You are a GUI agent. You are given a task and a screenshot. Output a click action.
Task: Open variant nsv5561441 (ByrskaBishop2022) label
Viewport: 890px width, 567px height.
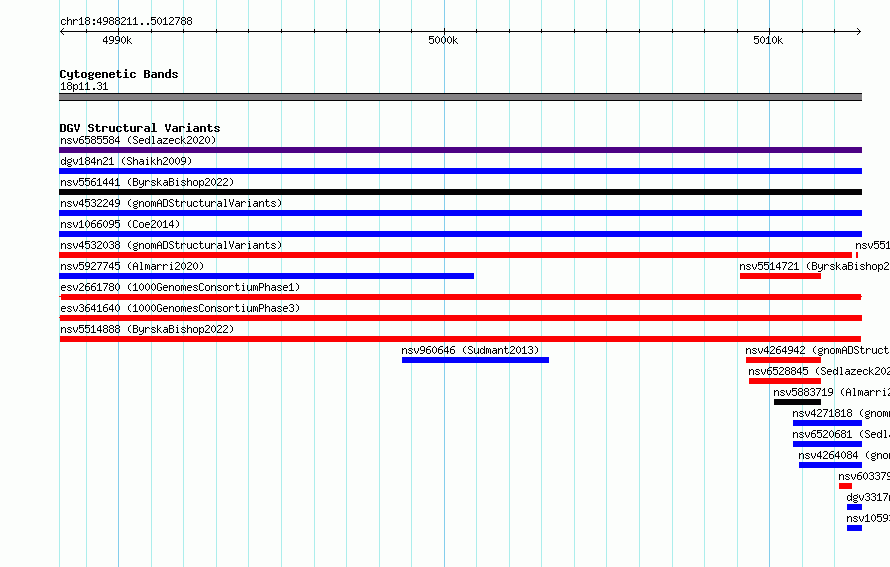click(x=147, y=182)
